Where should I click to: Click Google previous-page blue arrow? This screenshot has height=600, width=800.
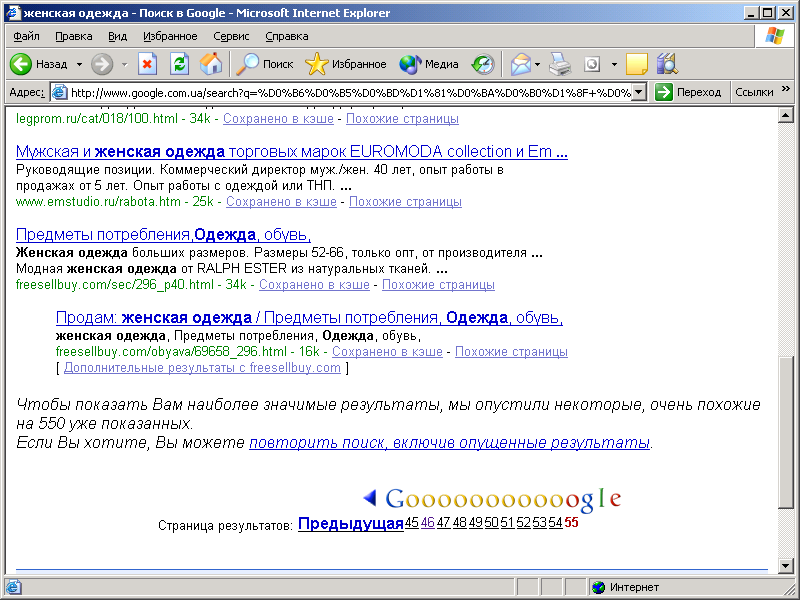tap(370, 497)
